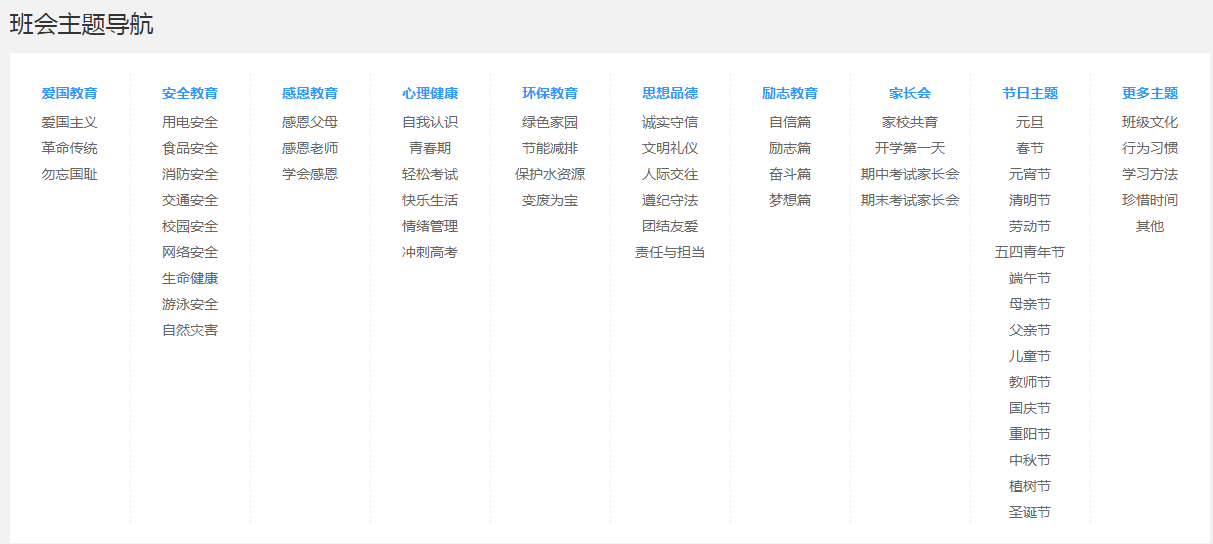Click the 节能减排 topic
Screen dimensions: 1213x544
[550, 148]
